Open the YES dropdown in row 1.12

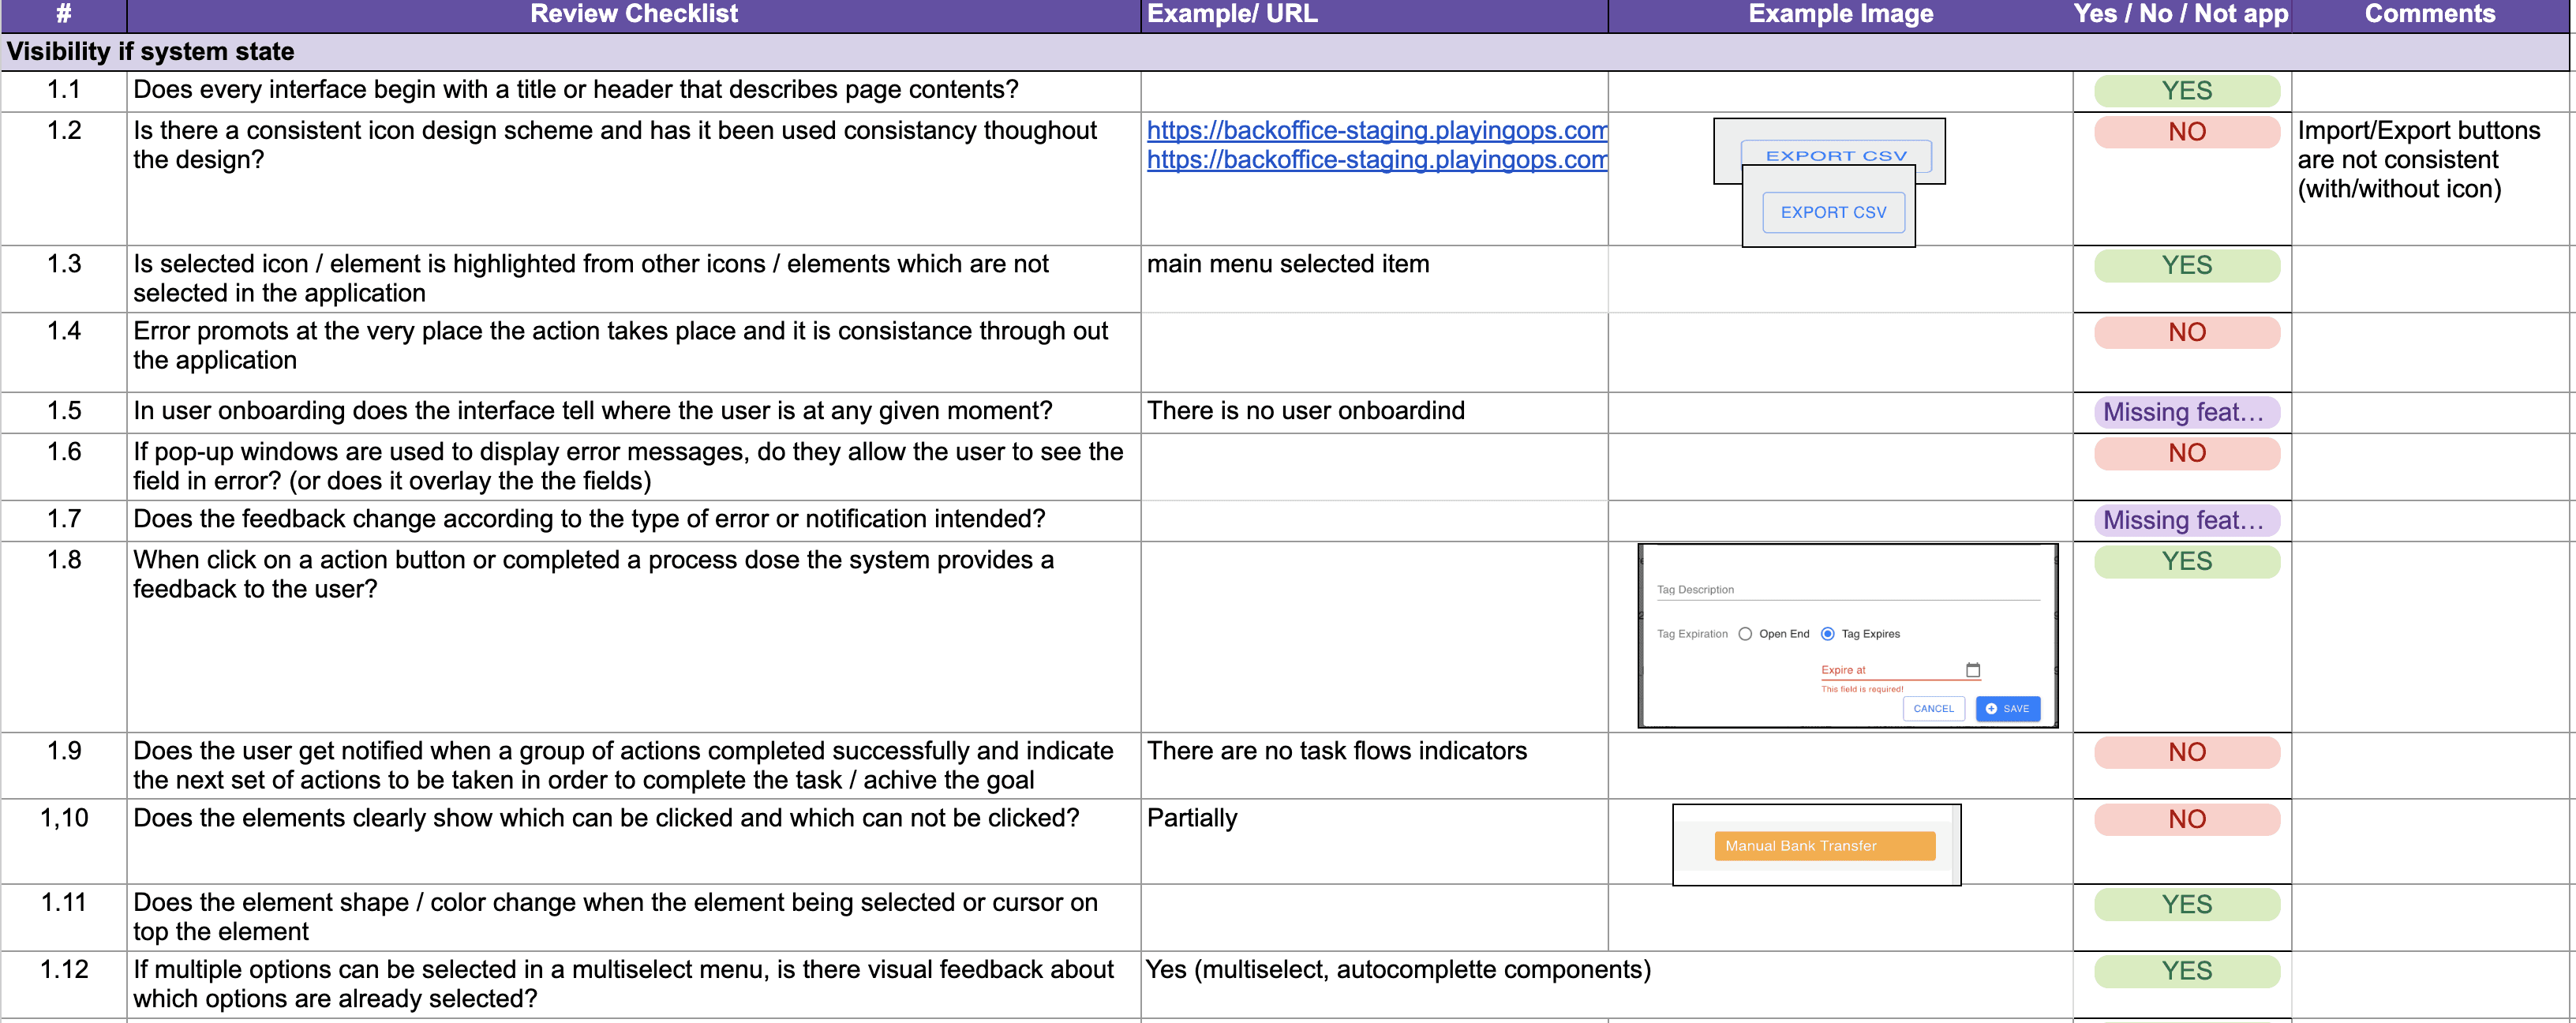[2186, 971]
